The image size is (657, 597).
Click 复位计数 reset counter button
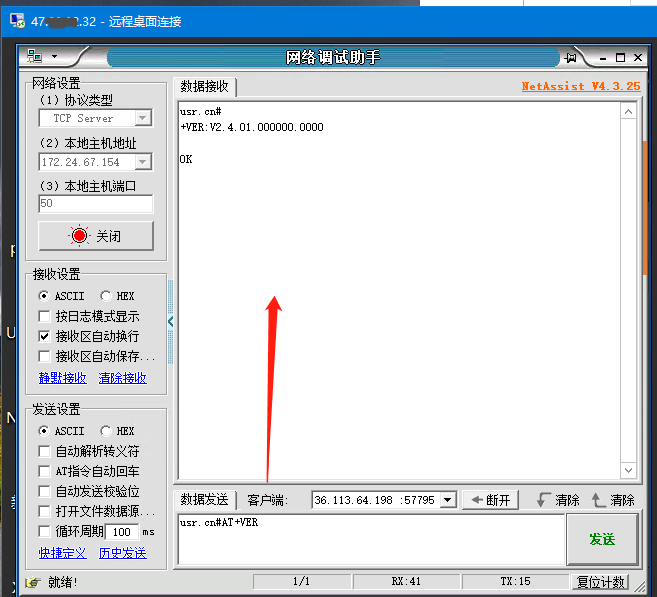[601, 582]
